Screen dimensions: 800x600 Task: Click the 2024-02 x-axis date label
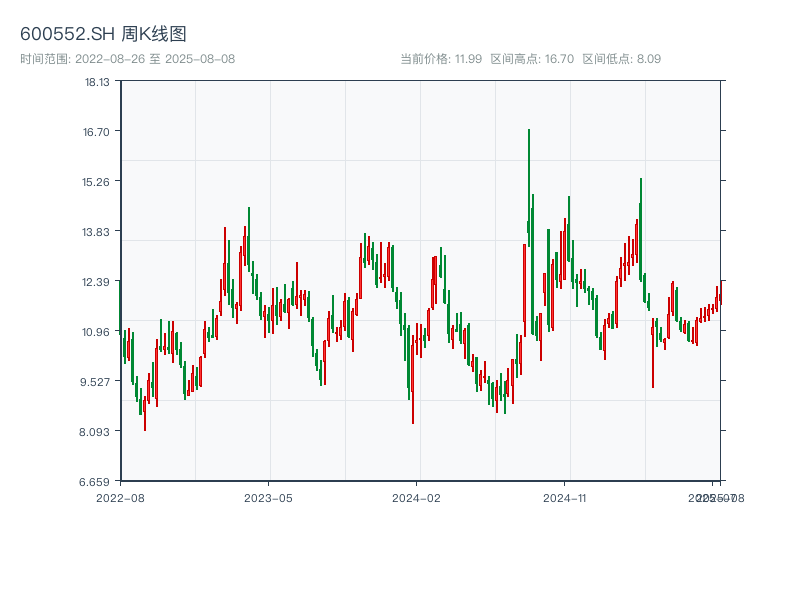[416, 498]
